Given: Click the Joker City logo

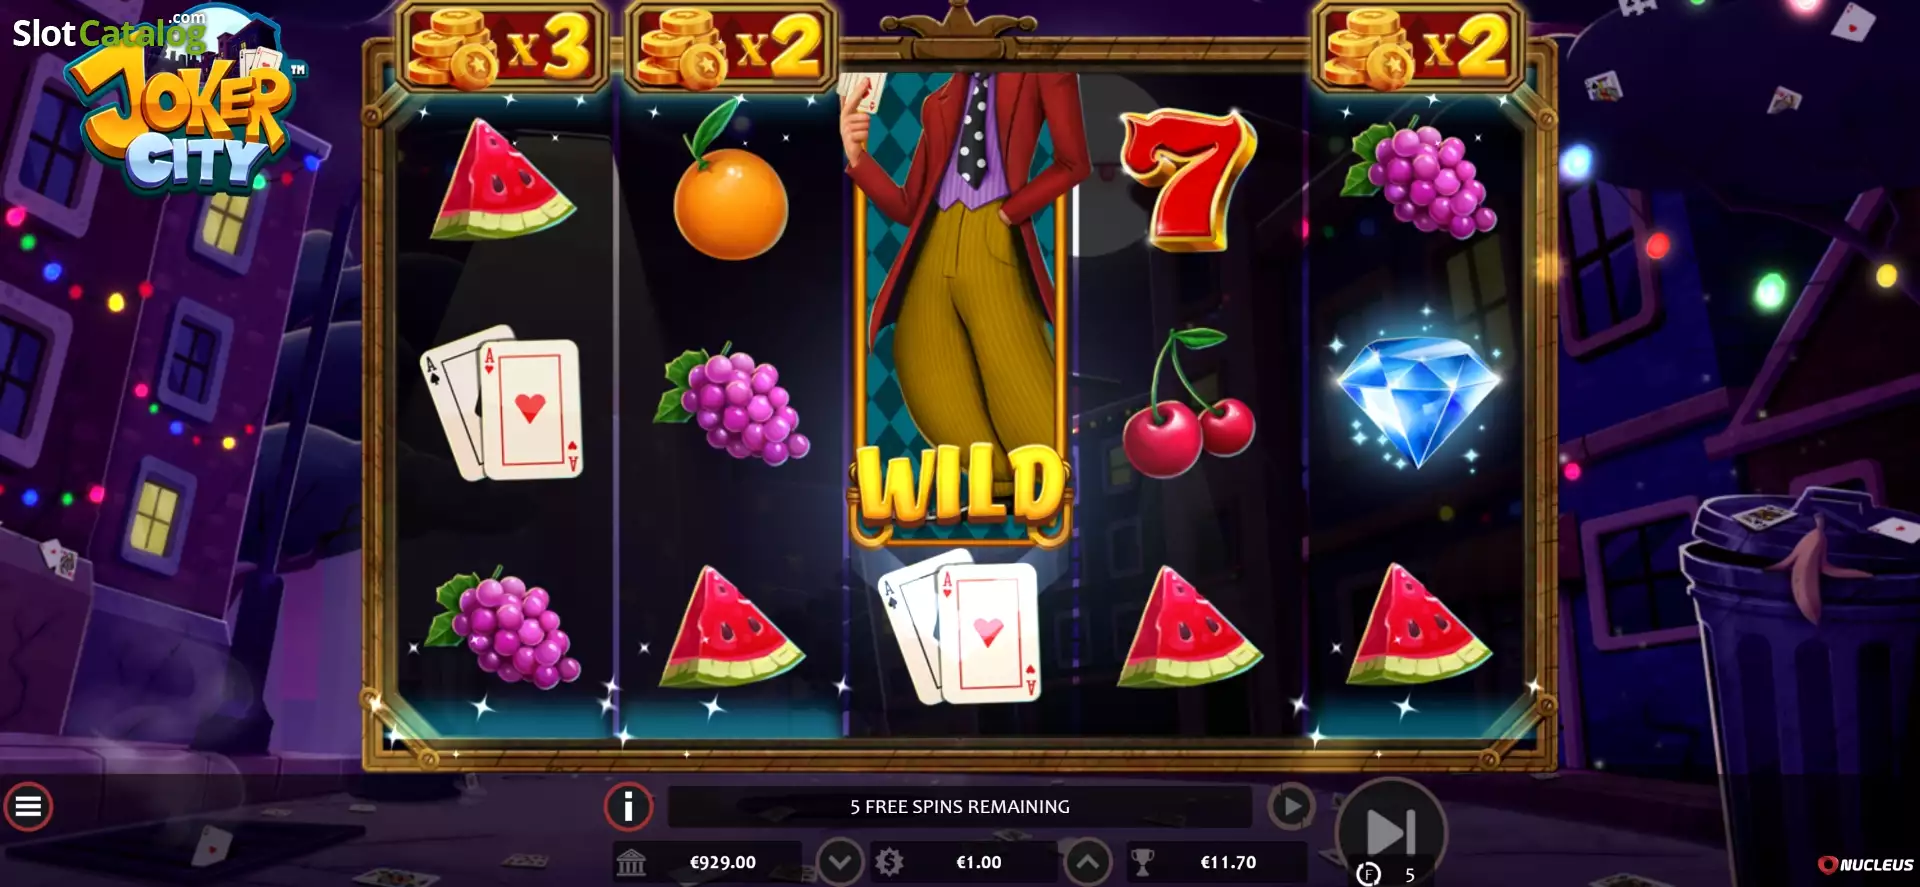Looking at the screenshot, I should (x=185, y=108).
